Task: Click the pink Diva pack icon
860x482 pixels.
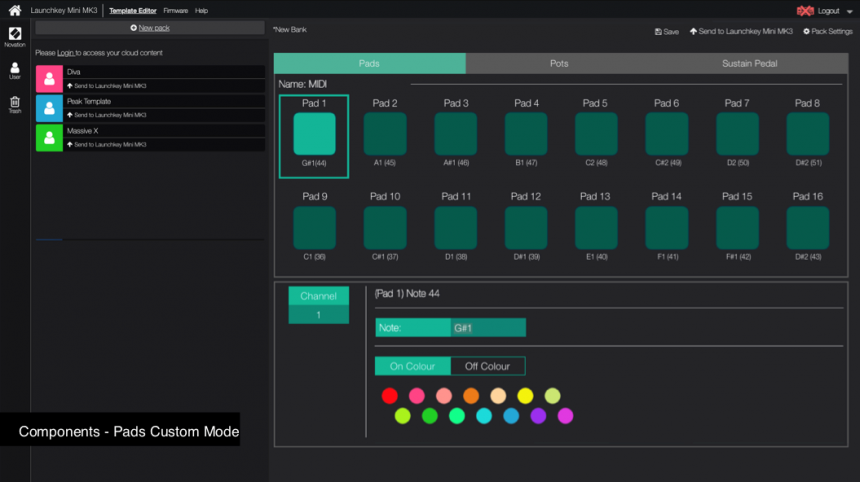Action: [x=48, y=78]
